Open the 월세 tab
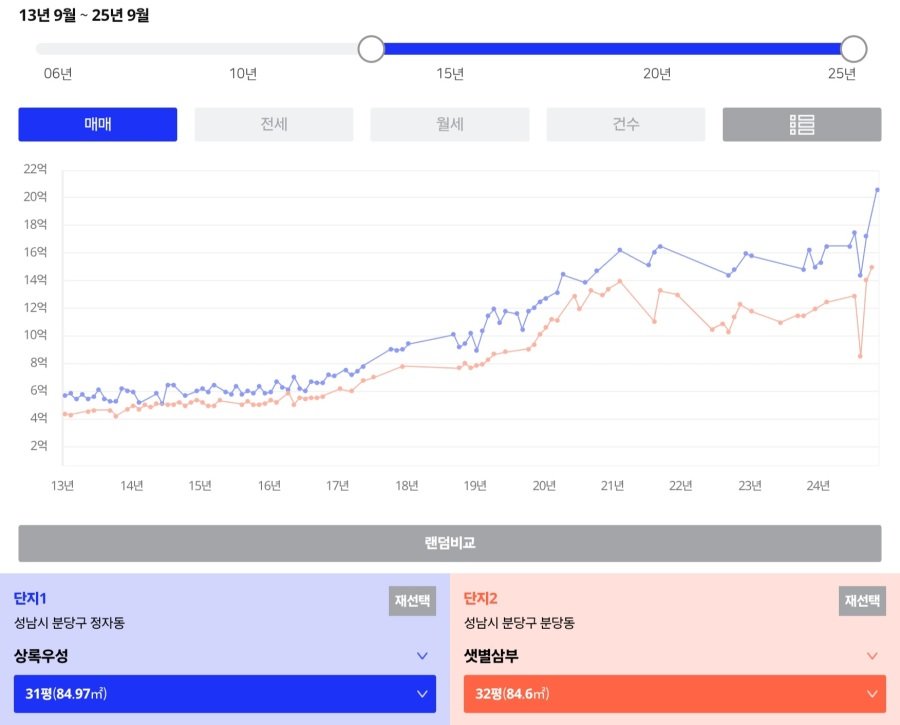The height and width of the screenshot is (725, 900). [450, 125]
